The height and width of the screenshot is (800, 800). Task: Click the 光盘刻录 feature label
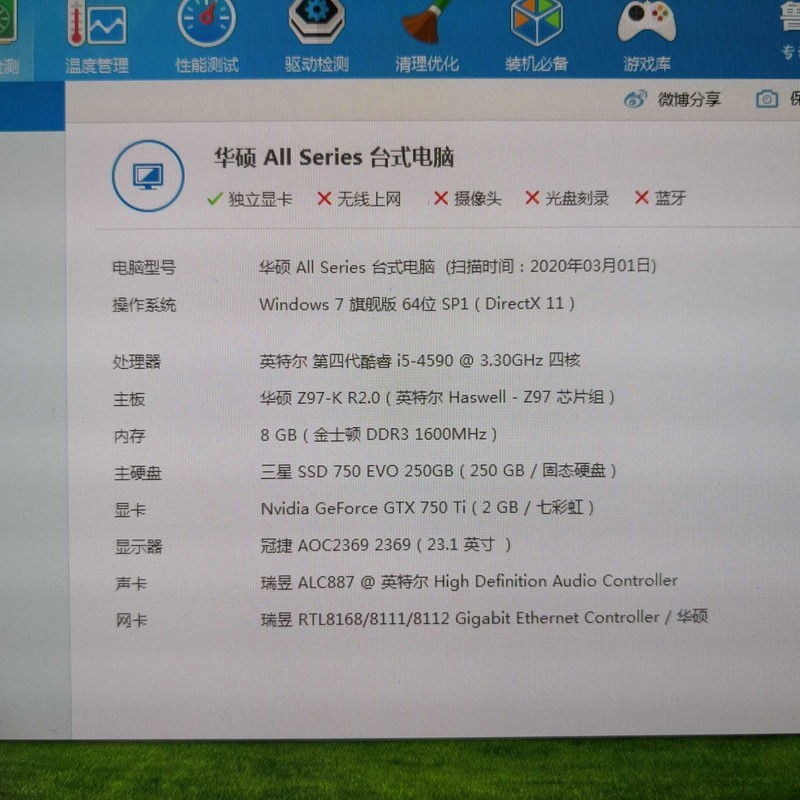coord(577,197)
